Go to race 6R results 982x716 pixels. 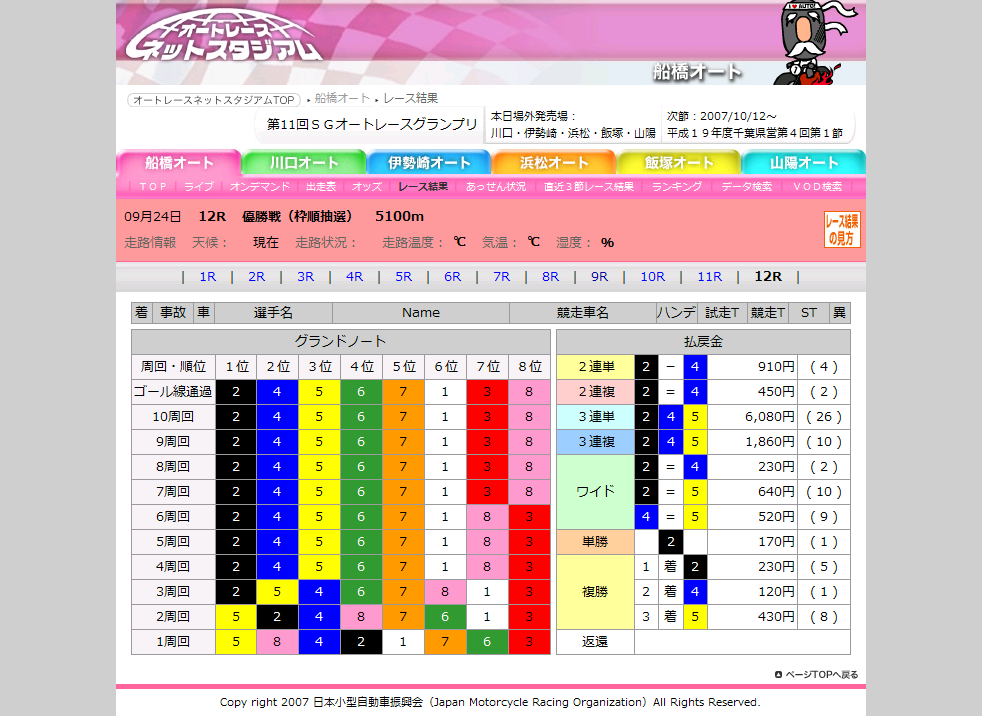(x=453, y=277)
